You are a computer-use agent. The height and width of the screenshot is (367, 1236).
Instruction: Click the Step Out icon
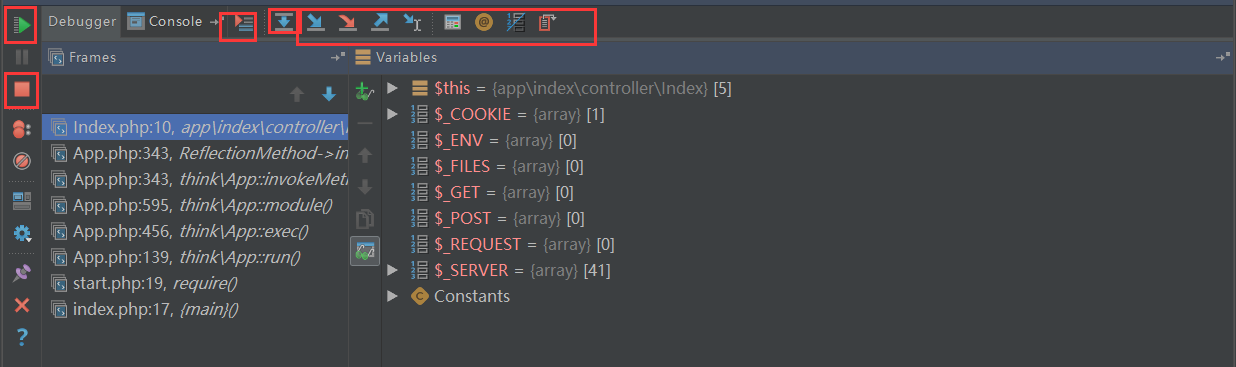pos(379,22)
